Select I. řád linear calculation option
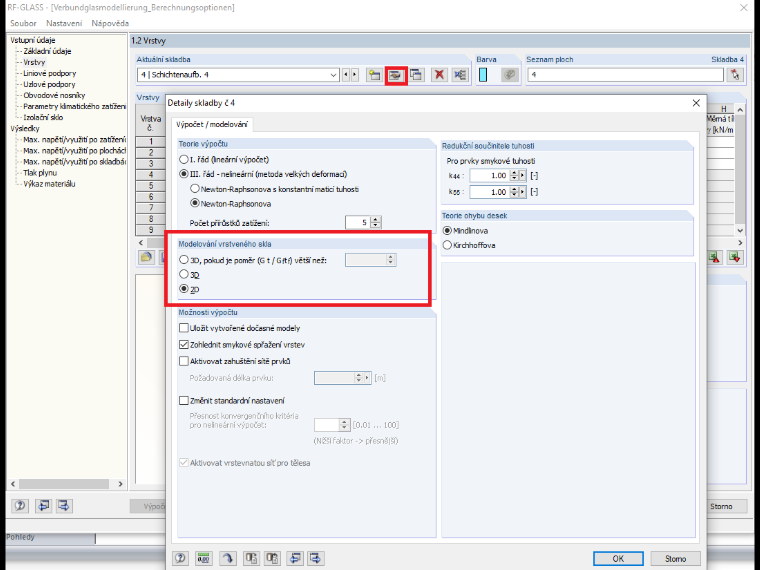This screenshot has width=760, height=570. click(184, 159)
